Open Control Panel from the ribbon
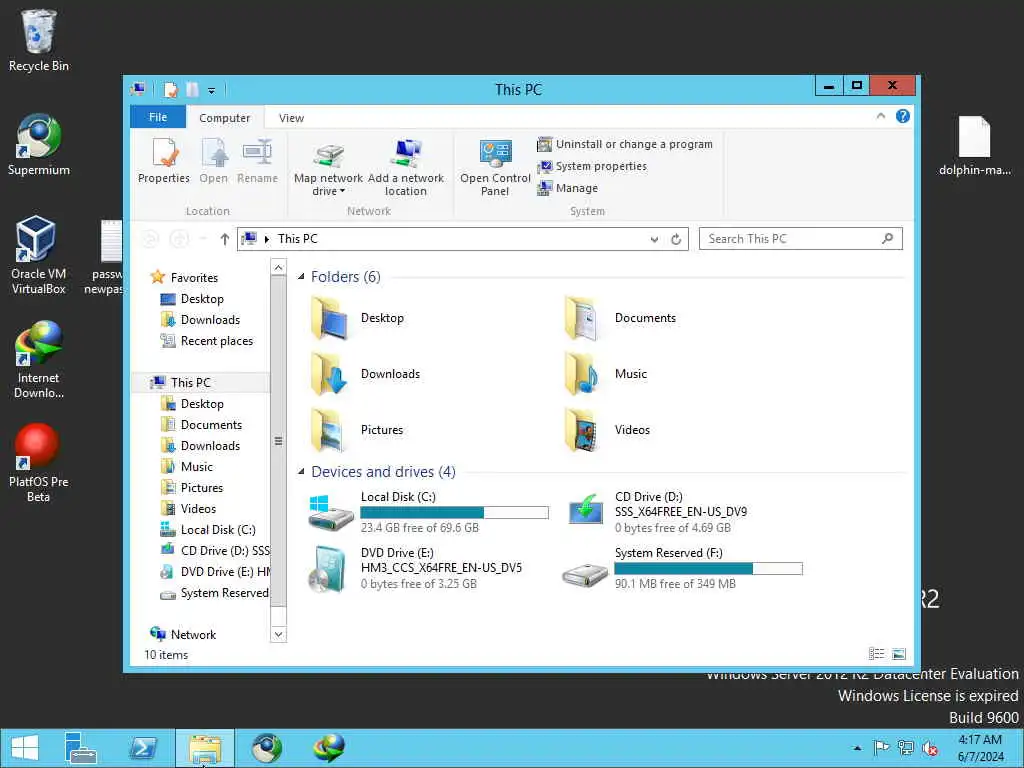1024x768 pixels. [495, 167]
